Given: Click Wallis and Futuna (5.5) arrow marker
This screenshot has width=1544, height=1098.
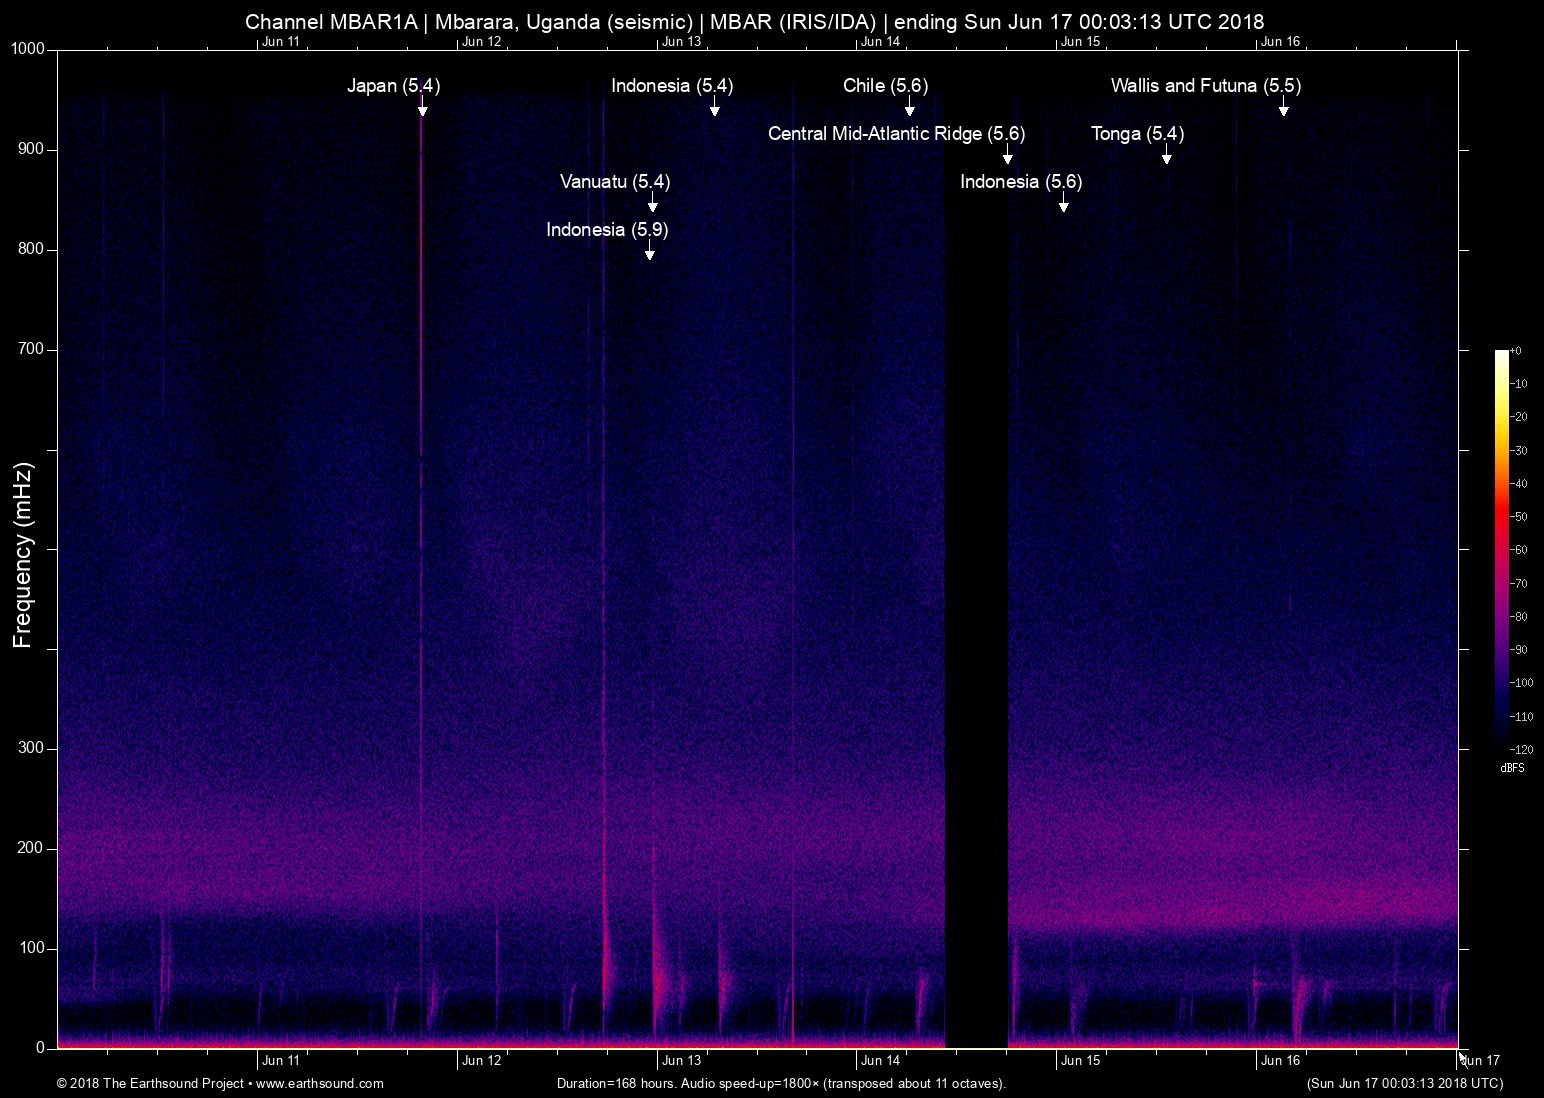Looking at the screenshot, I should pos(1284,106).
